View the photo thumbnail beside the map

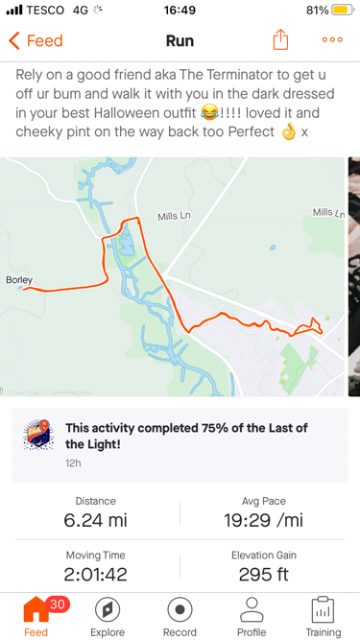coord(354,276)
